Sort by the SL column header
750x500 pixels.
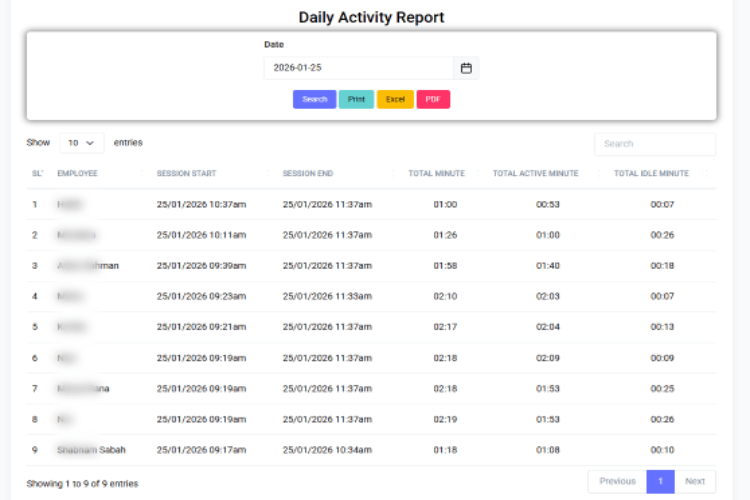(x=37, y=174)
